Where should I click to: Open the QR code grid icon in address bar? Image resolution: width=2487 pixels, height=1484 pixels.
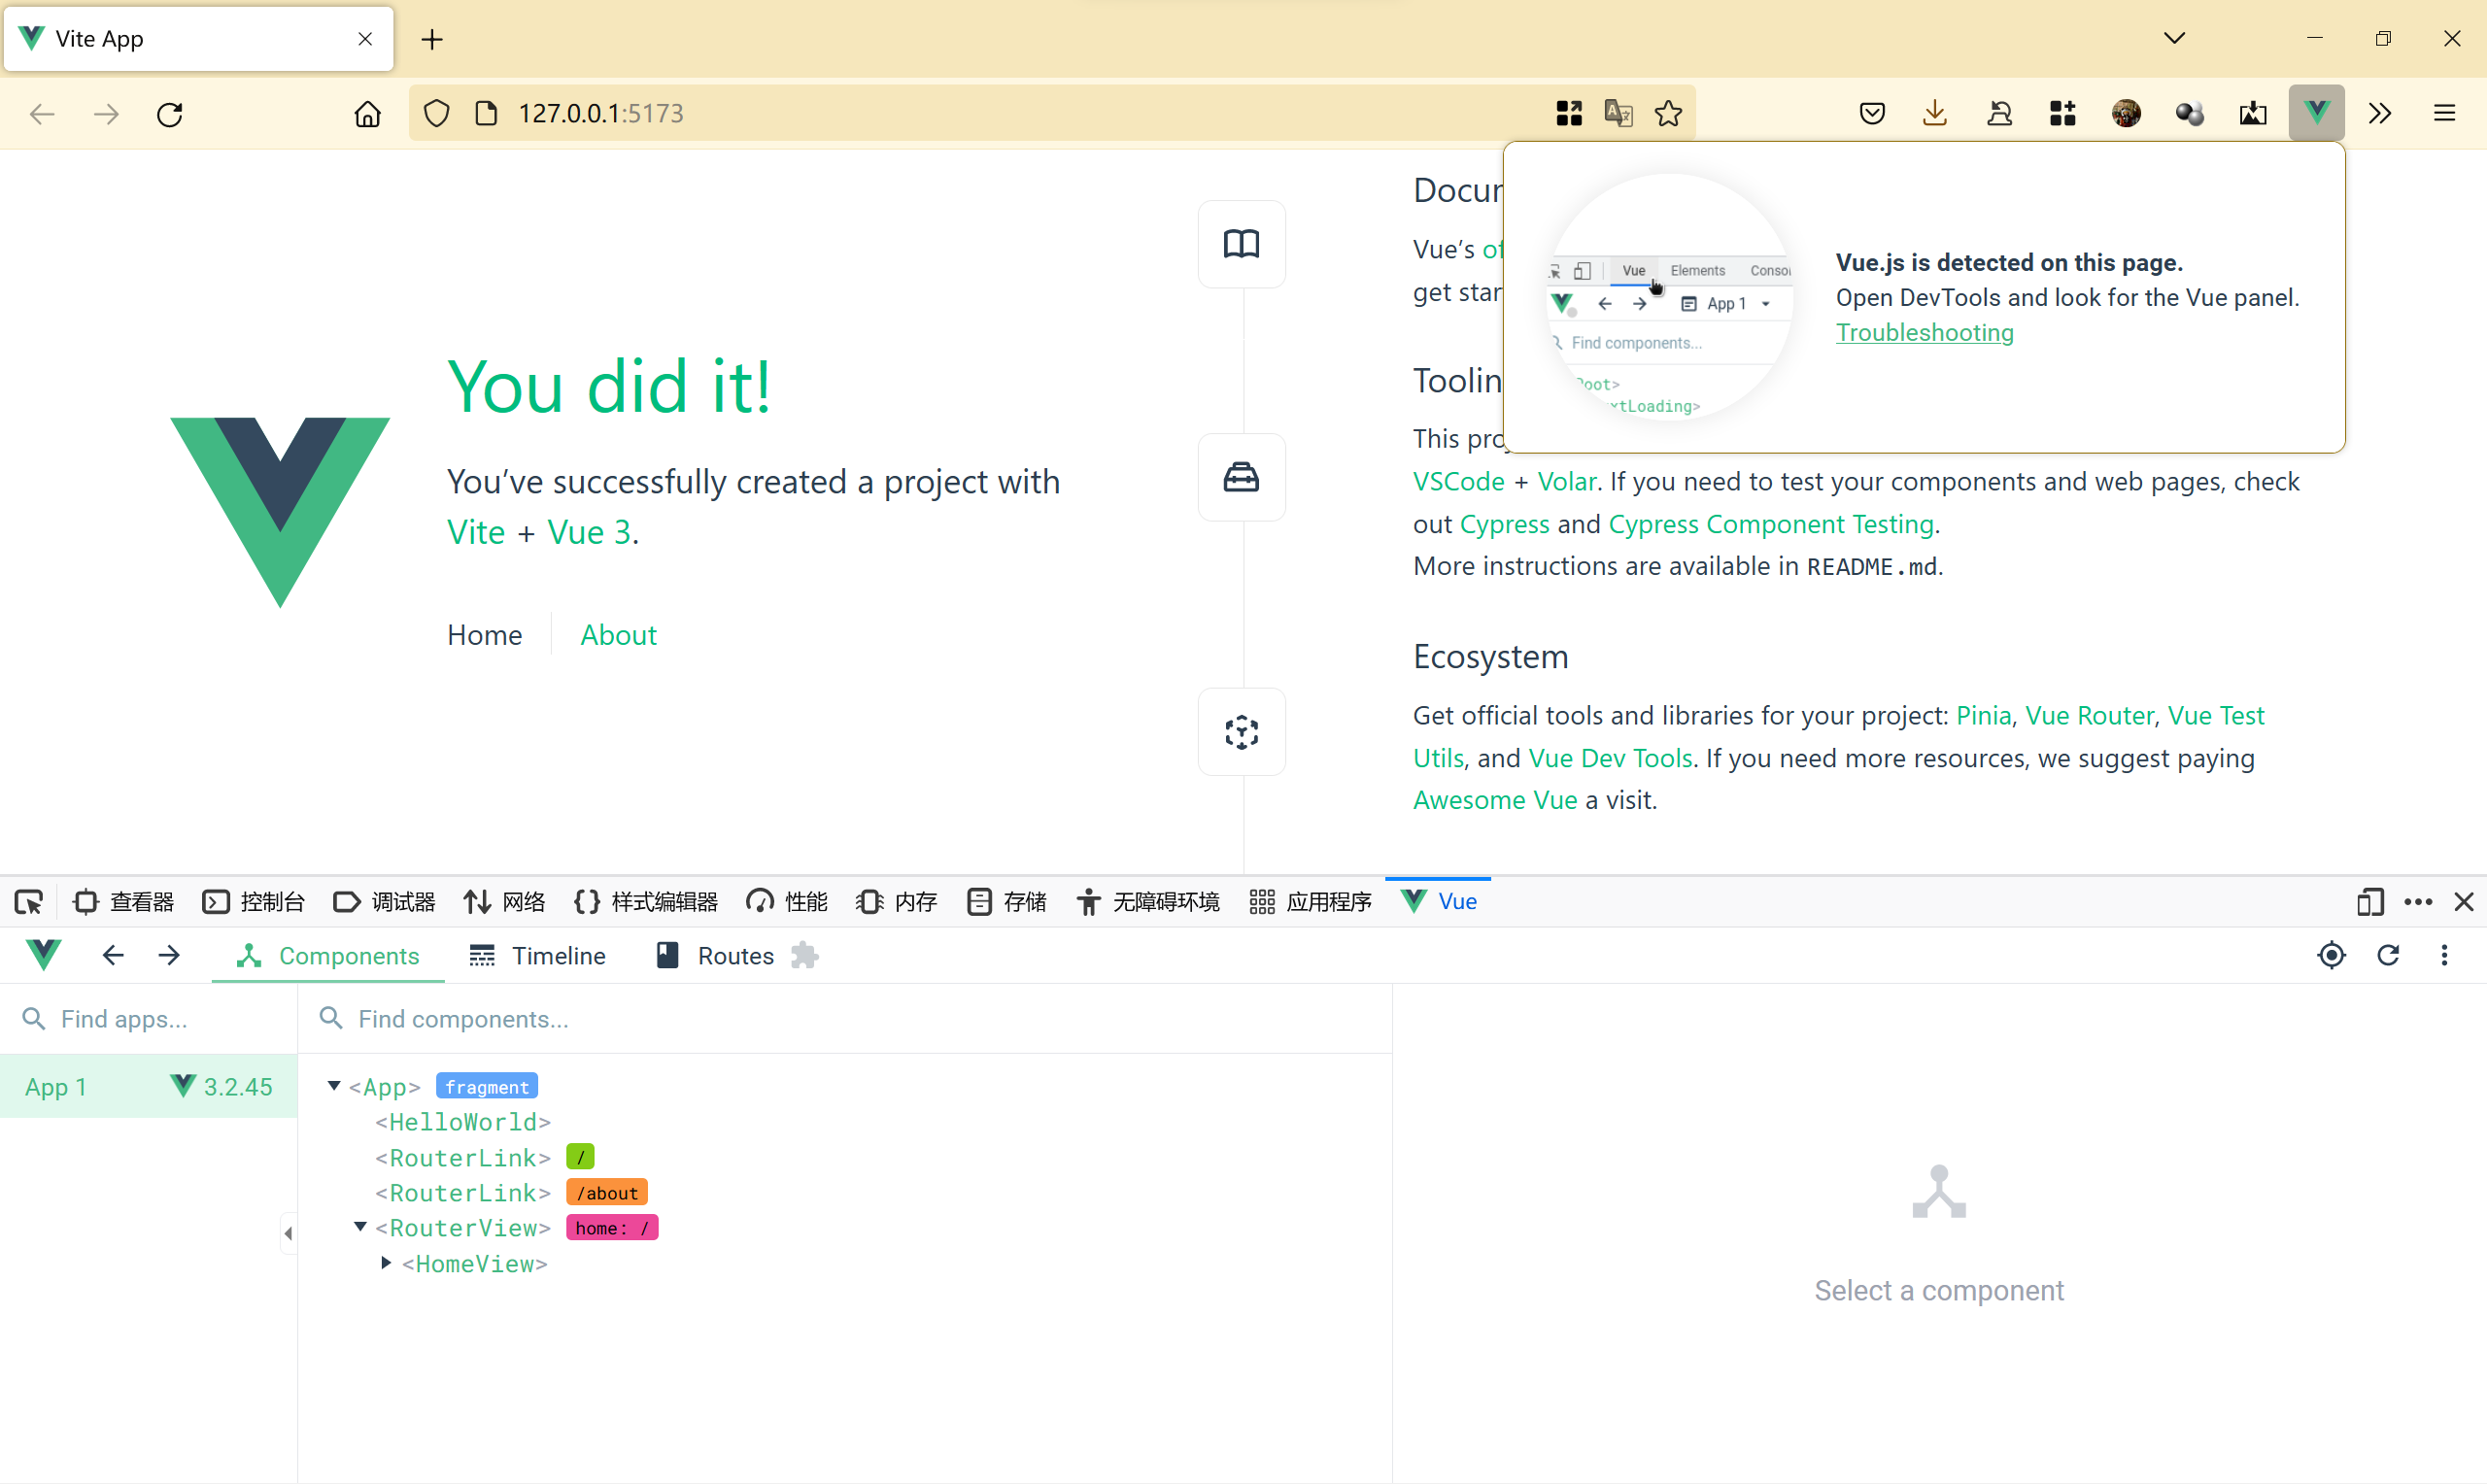(x=1569, y=113)
